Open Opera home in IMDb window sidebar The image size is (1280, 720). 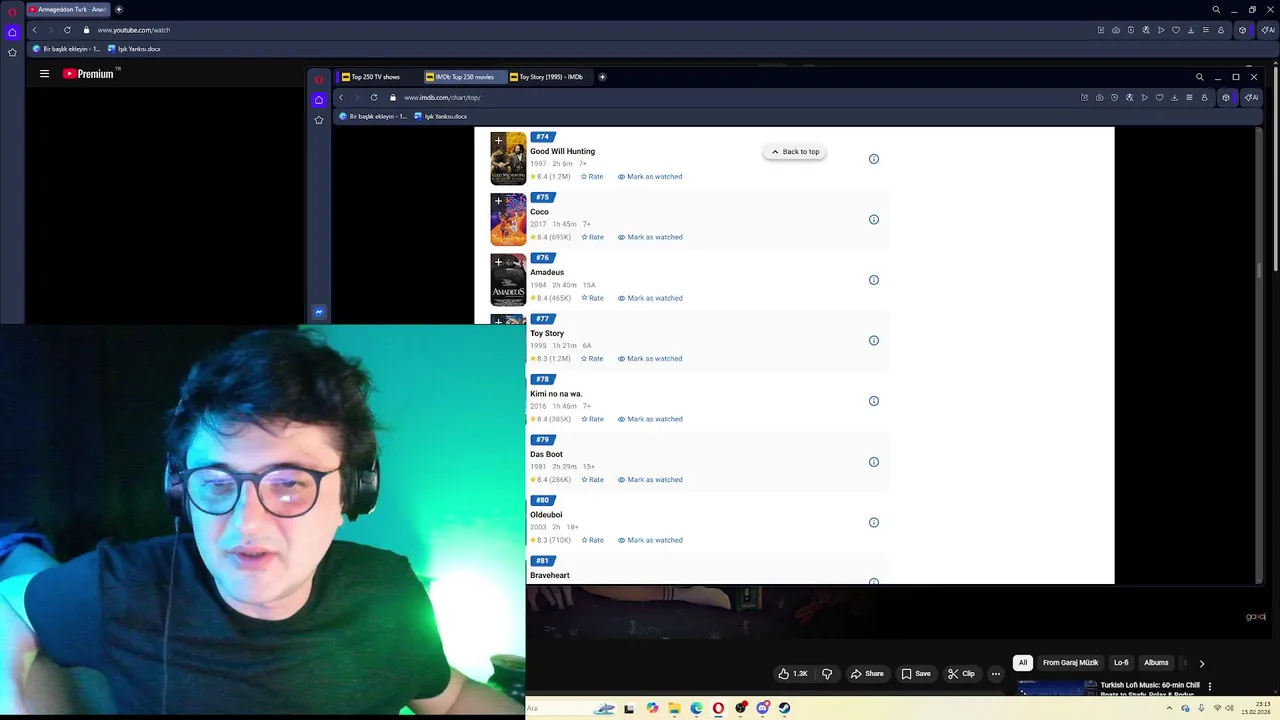[x=319, y=99]
